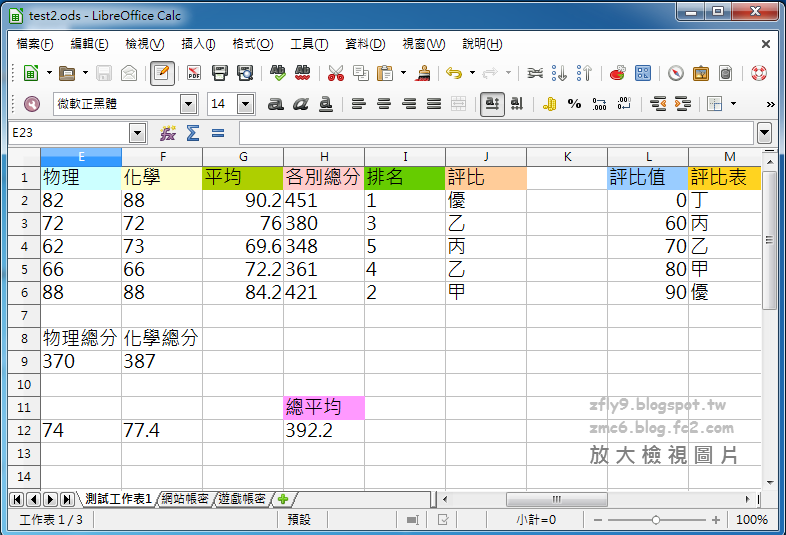This screenshot has width=786, height=535.
Task: Sort the data in ascending order
Action: (x=559, y=73)
